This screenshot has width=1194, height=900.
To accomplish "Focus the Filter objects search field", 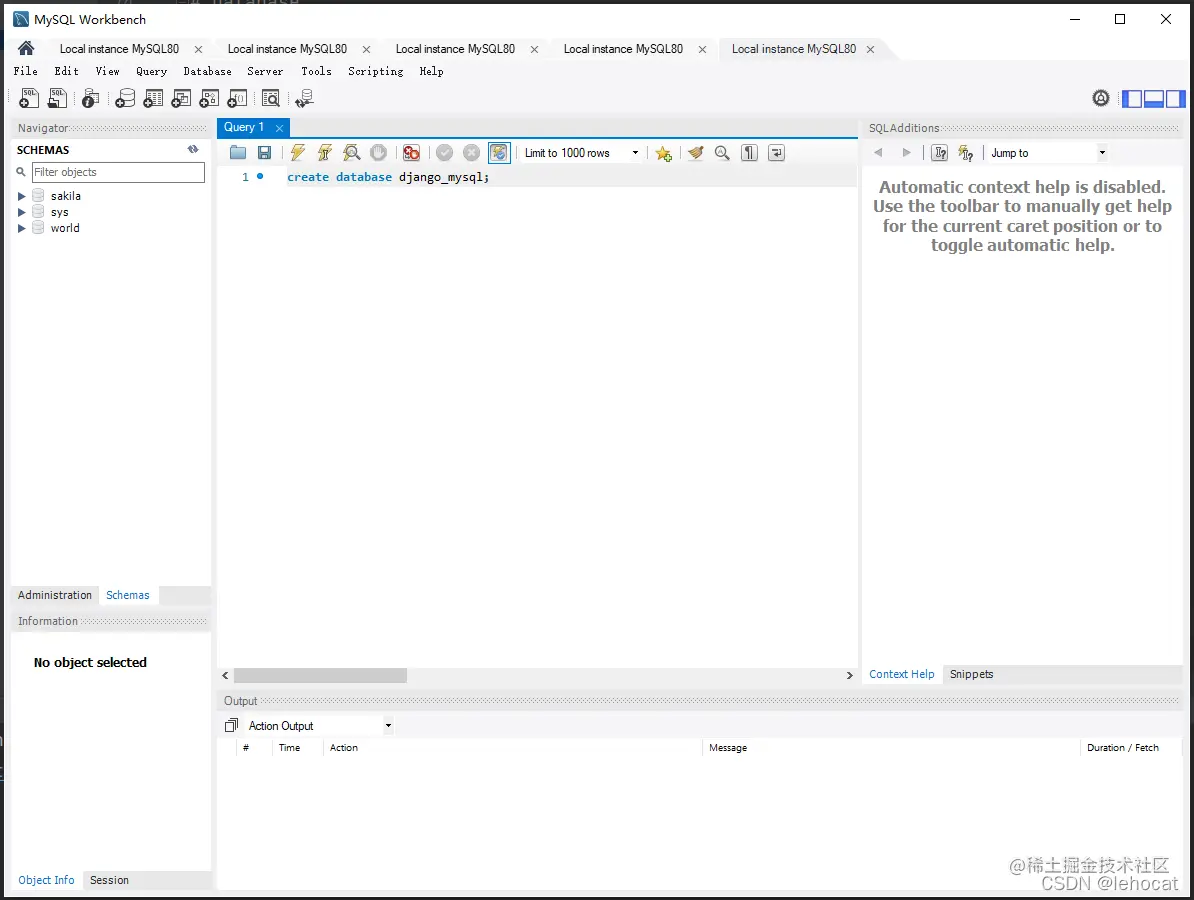I will pyautogui.click(x=118, y=172).
